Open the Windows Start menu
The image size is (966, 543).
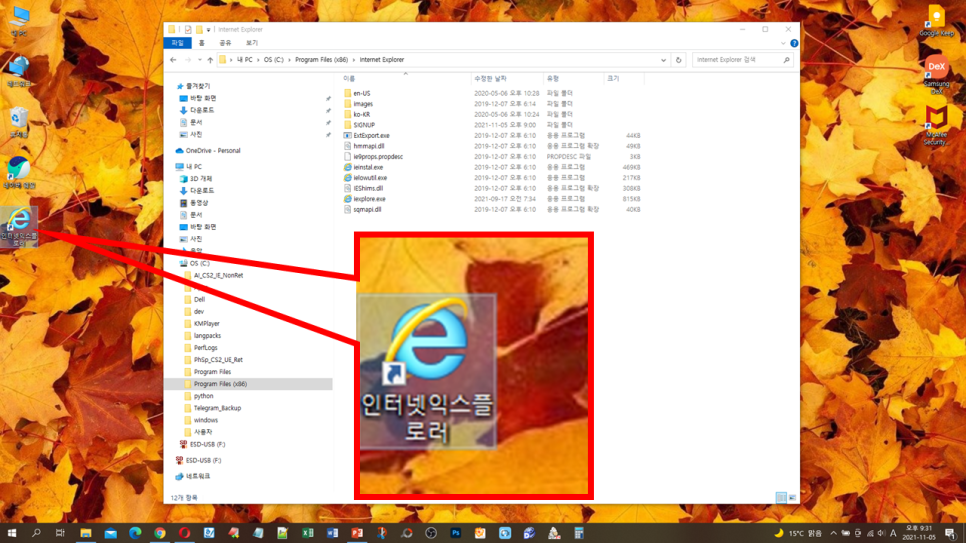click(x=12, y=533)
